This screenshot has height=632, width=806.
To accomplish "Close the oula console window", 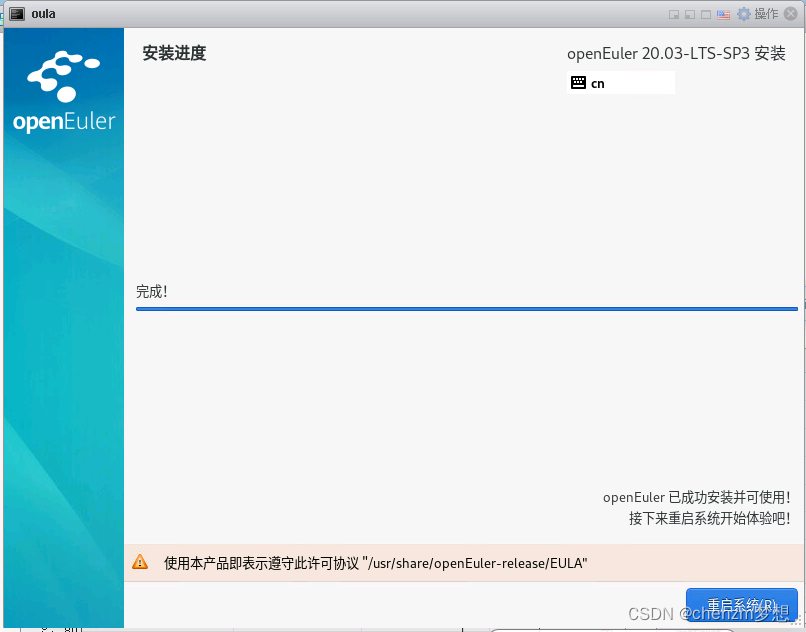I will (791, 14).
